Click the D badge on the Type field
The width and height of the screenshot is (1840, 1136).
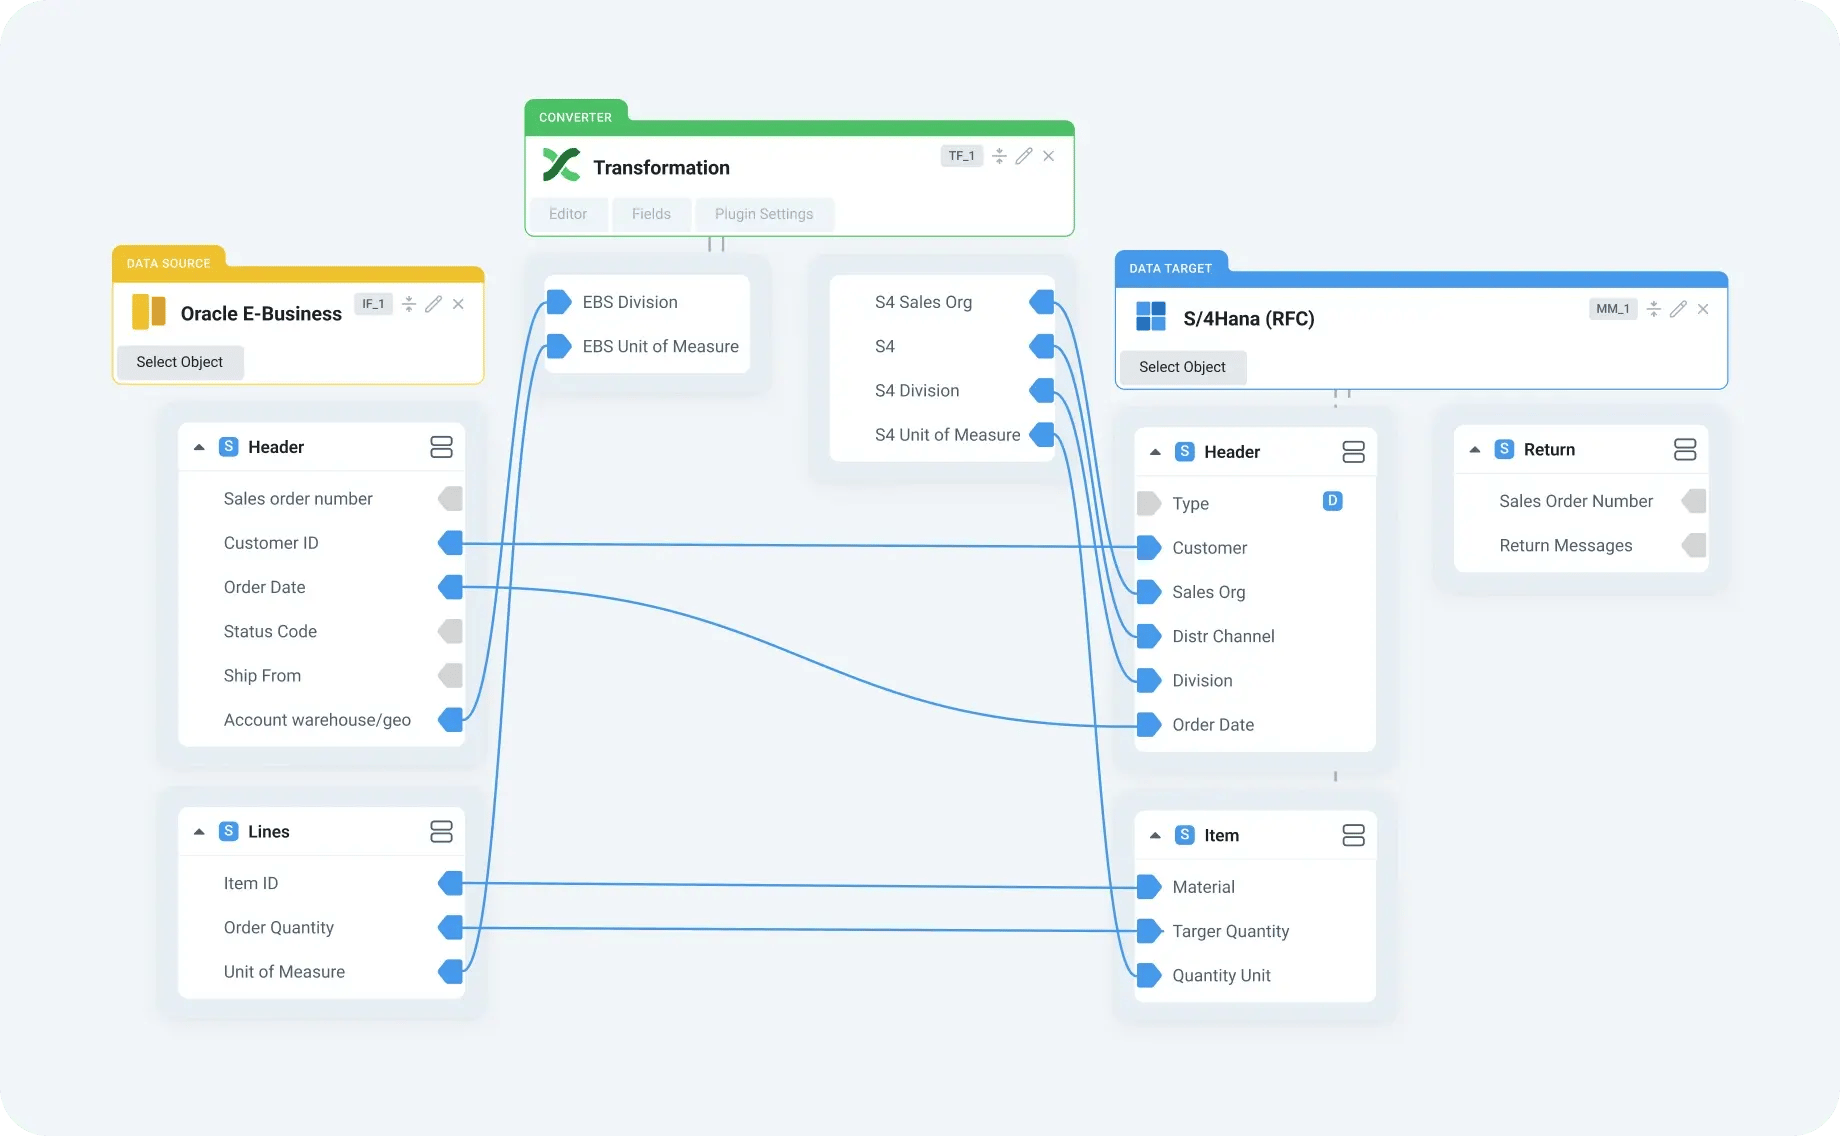click(1332, 501)
